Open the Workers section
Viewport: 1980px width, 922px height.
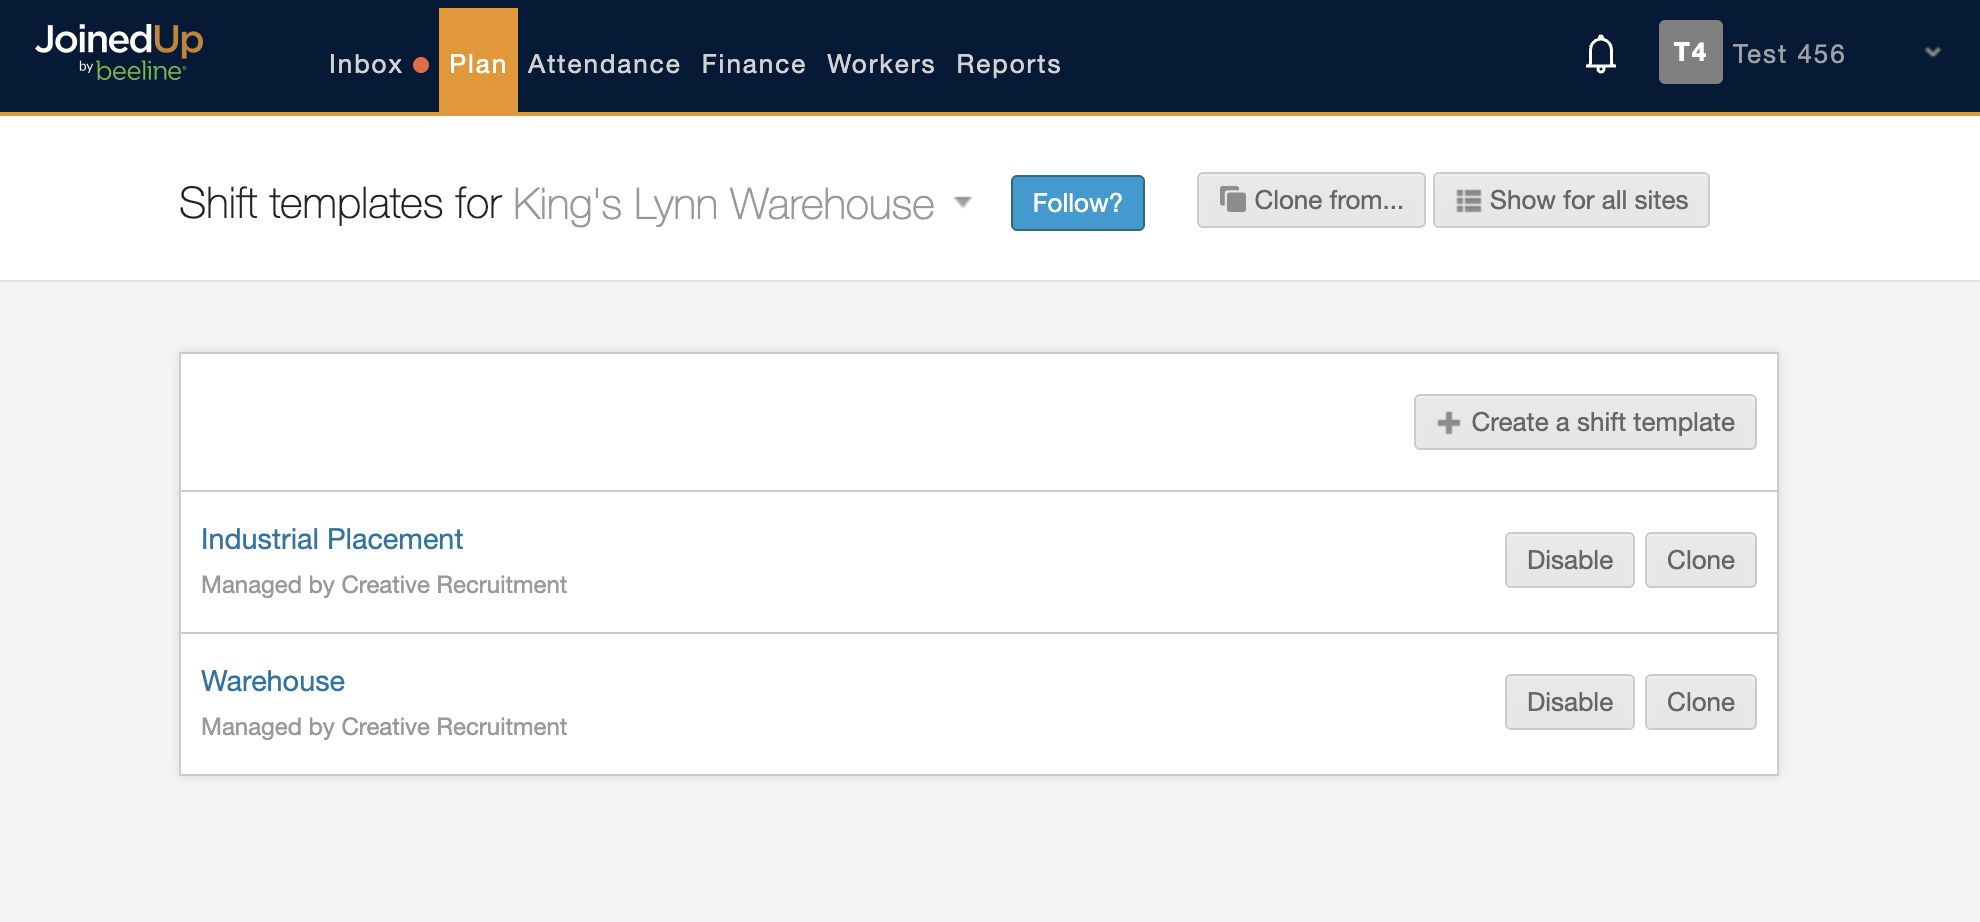pos(880,64)
